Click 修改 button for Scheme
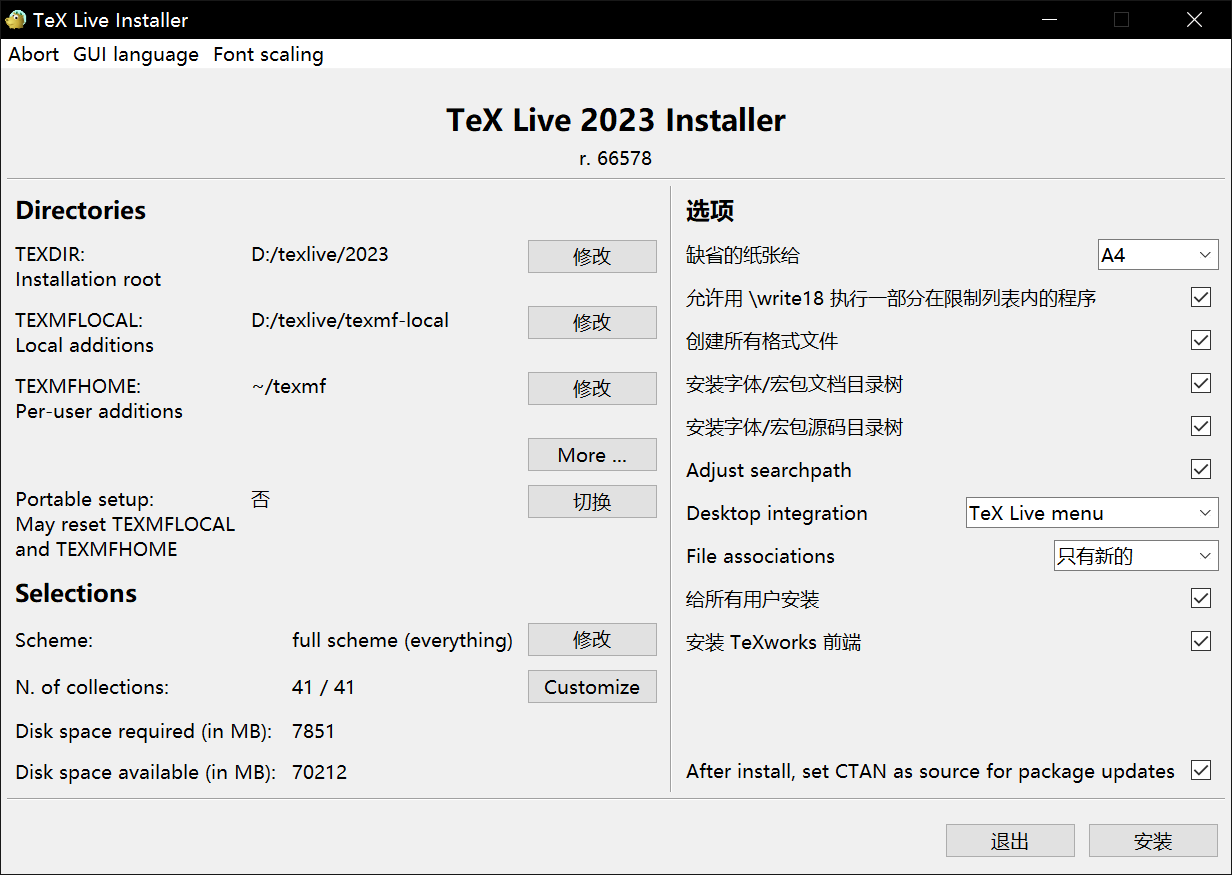1232x875 pixels. 592,639
